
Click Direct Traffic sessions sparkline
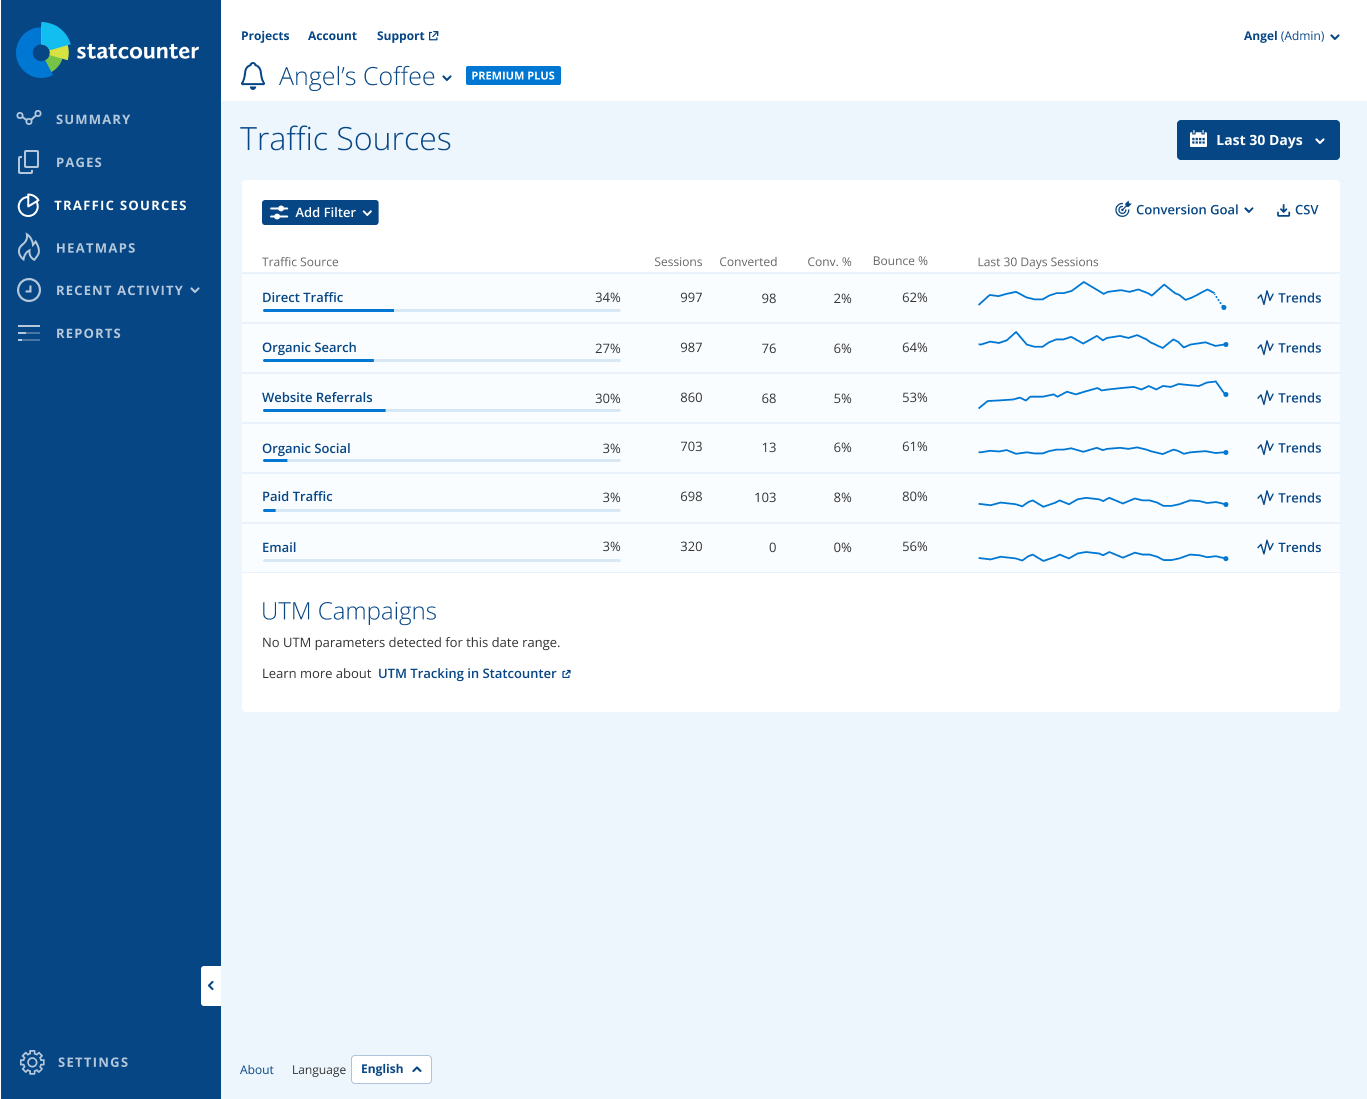pyautogui.click(x=1102, y=295)
